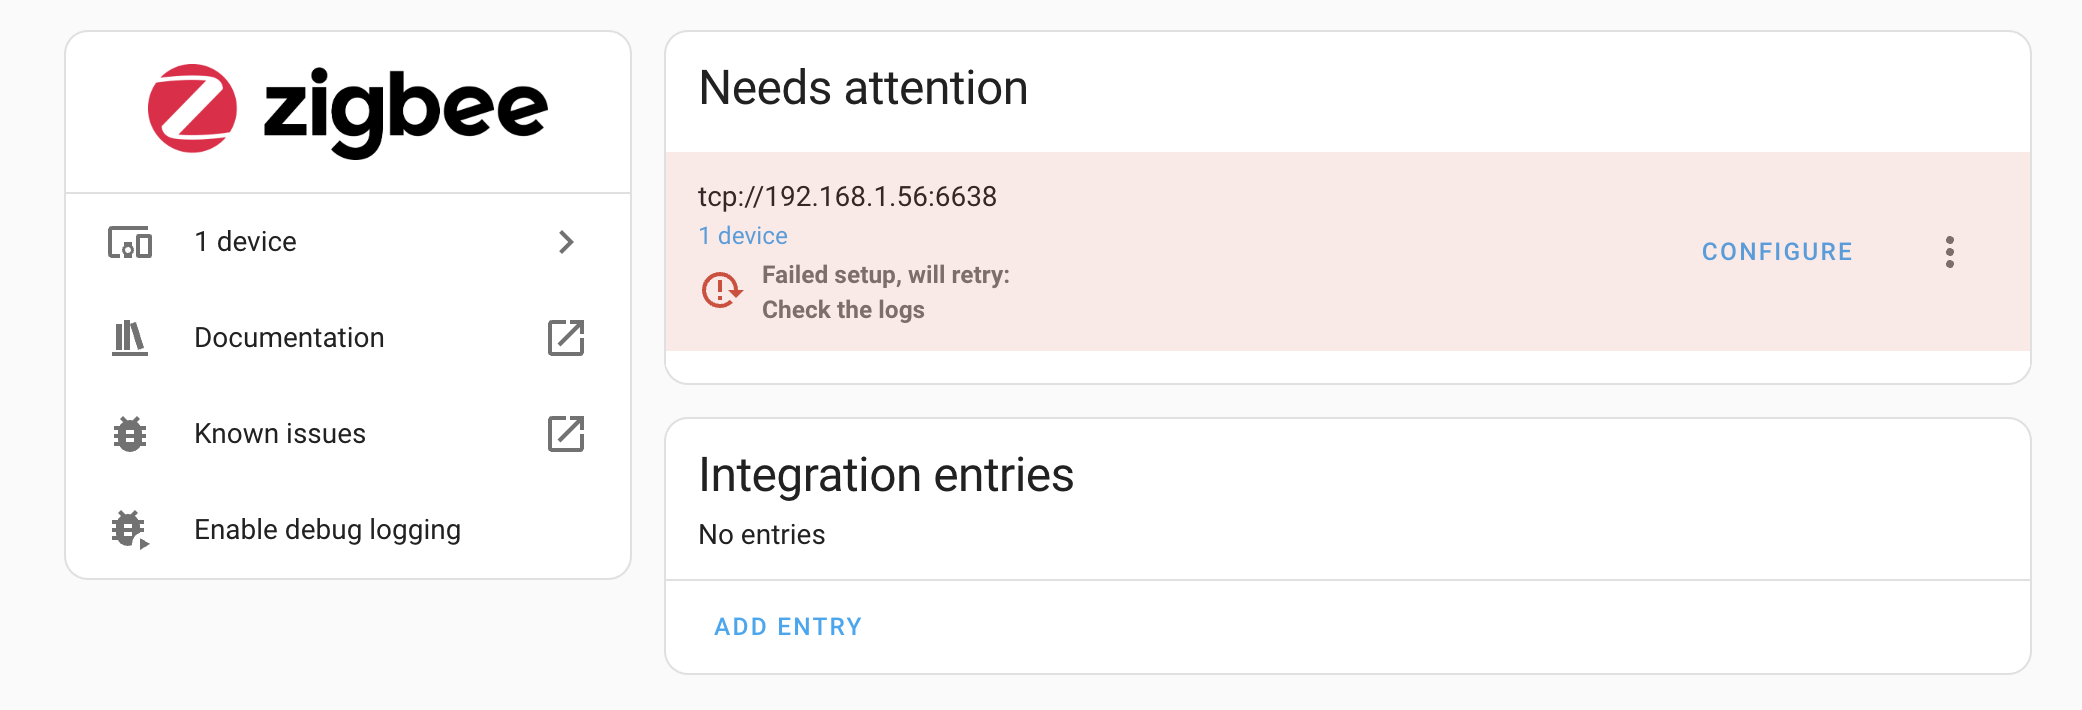
Task: Click the Known issues text label
Action: coord(280,433)
